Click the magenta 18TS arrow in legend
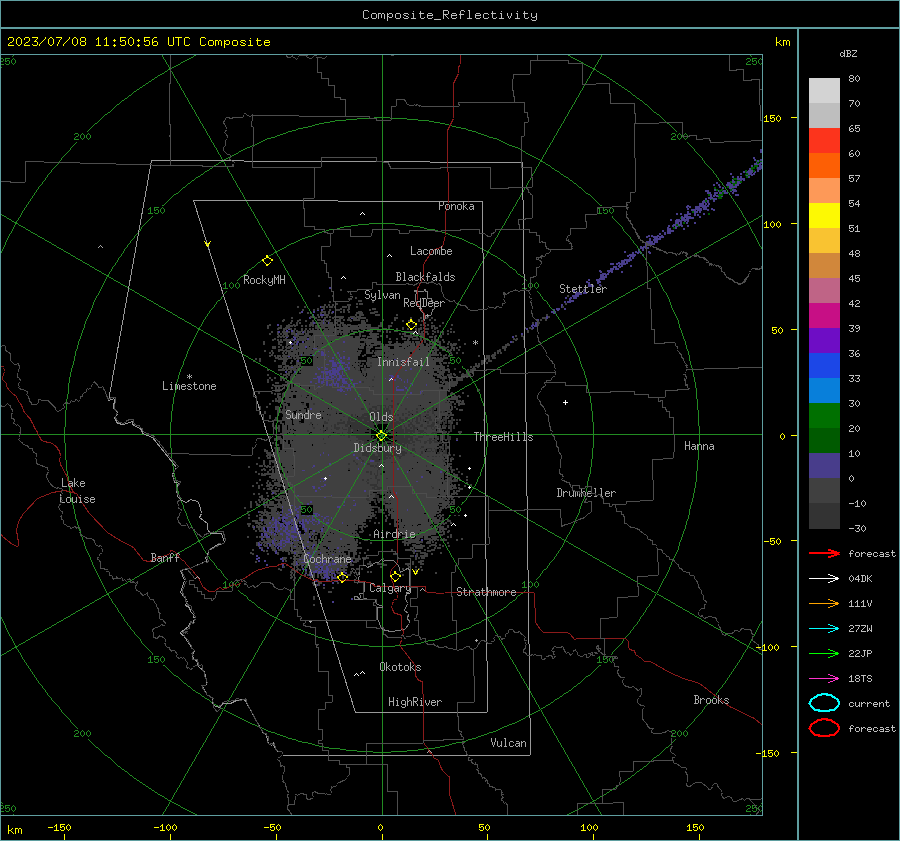This screenshot has height=841, width=900. (x=824, y=678)
